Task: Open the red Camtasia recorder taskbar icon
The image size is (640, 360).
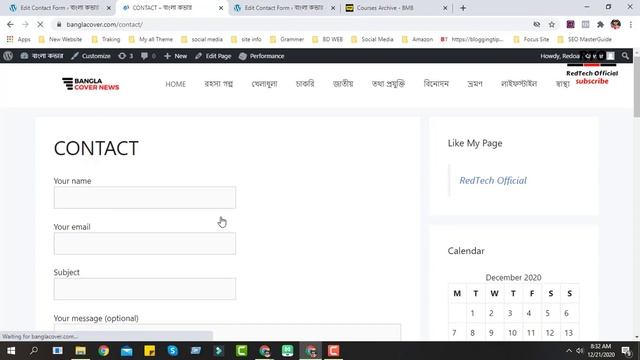Action: pyautogui.click(x=334, y=351)
